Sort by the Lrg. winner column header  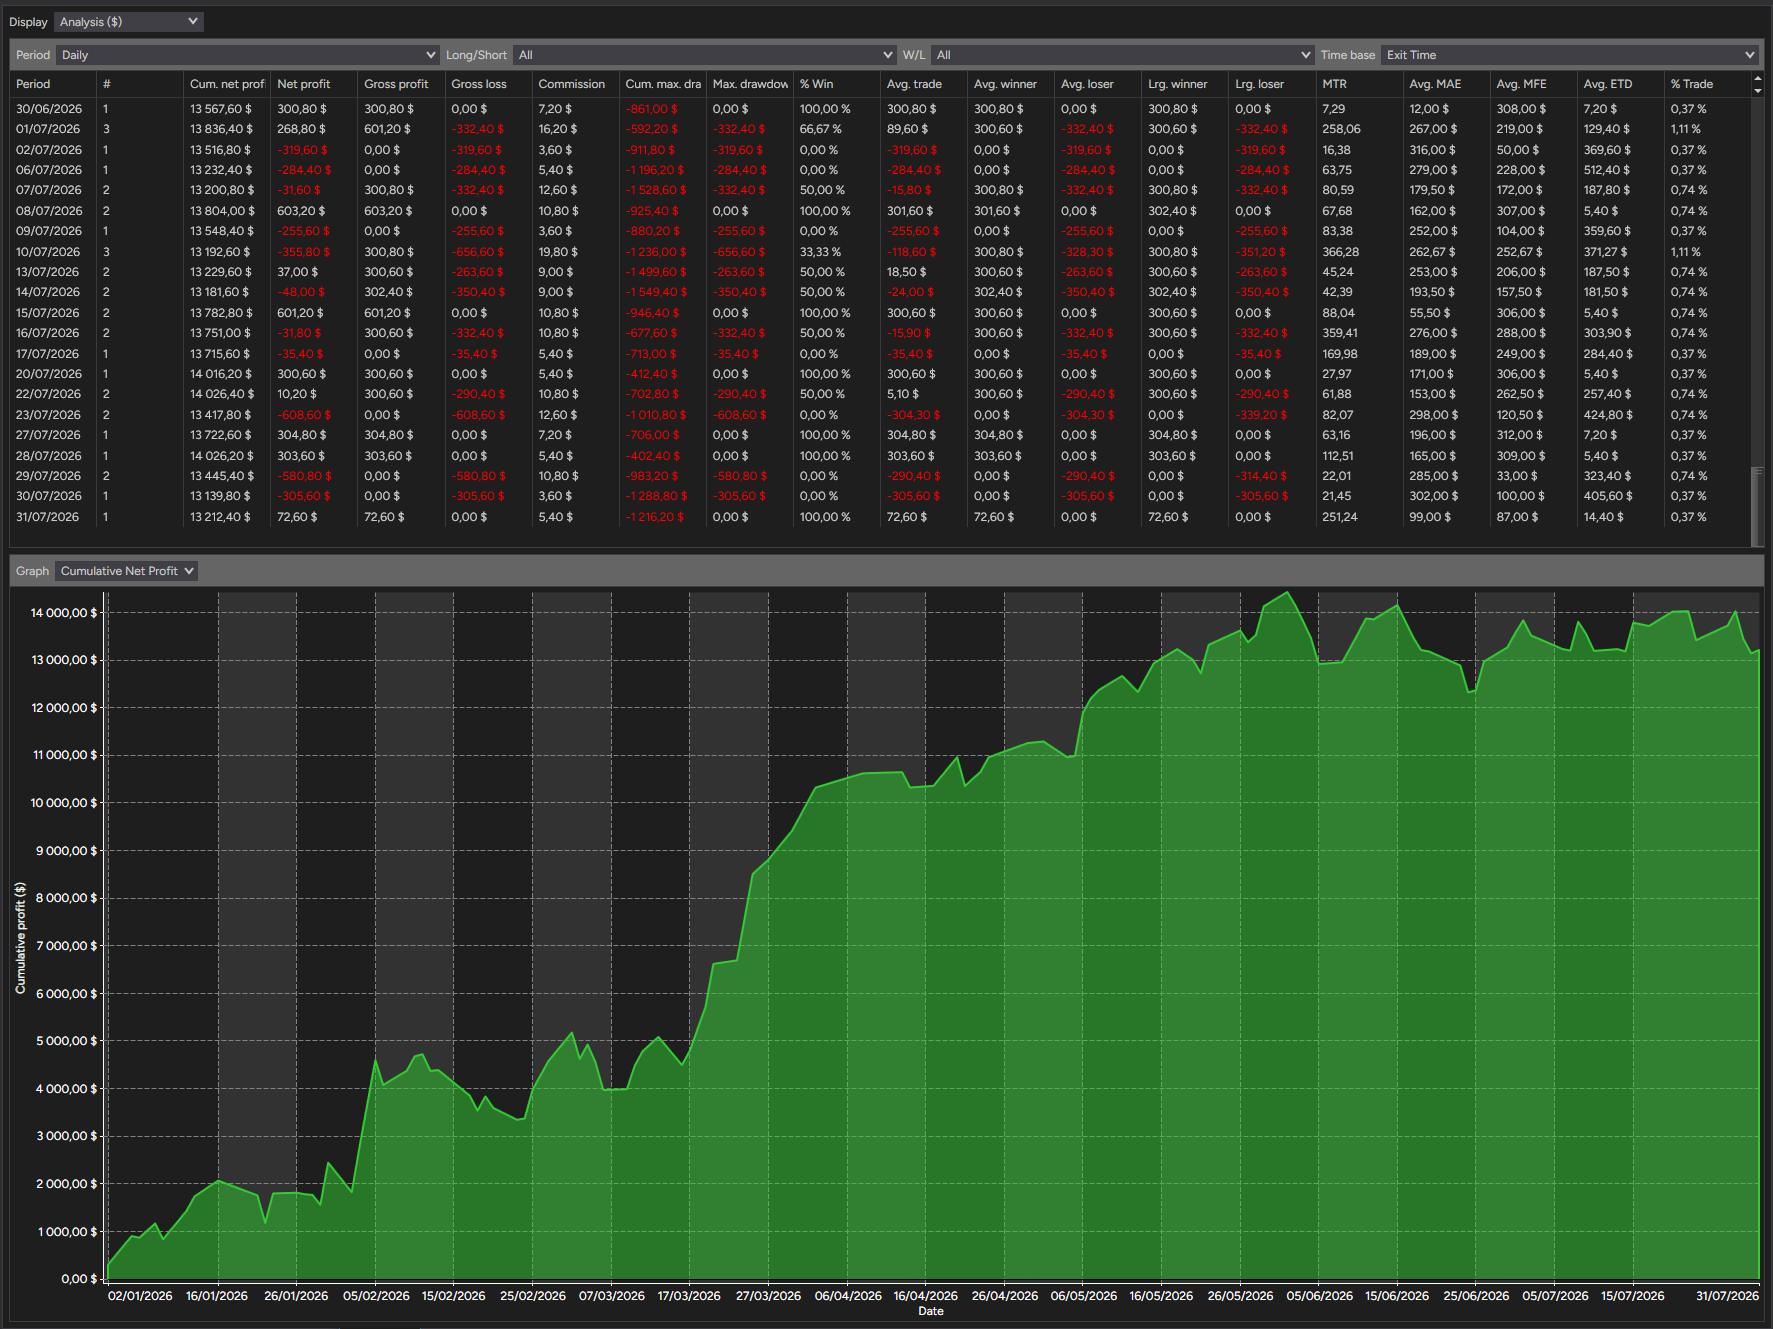[x=1184, y=84]
